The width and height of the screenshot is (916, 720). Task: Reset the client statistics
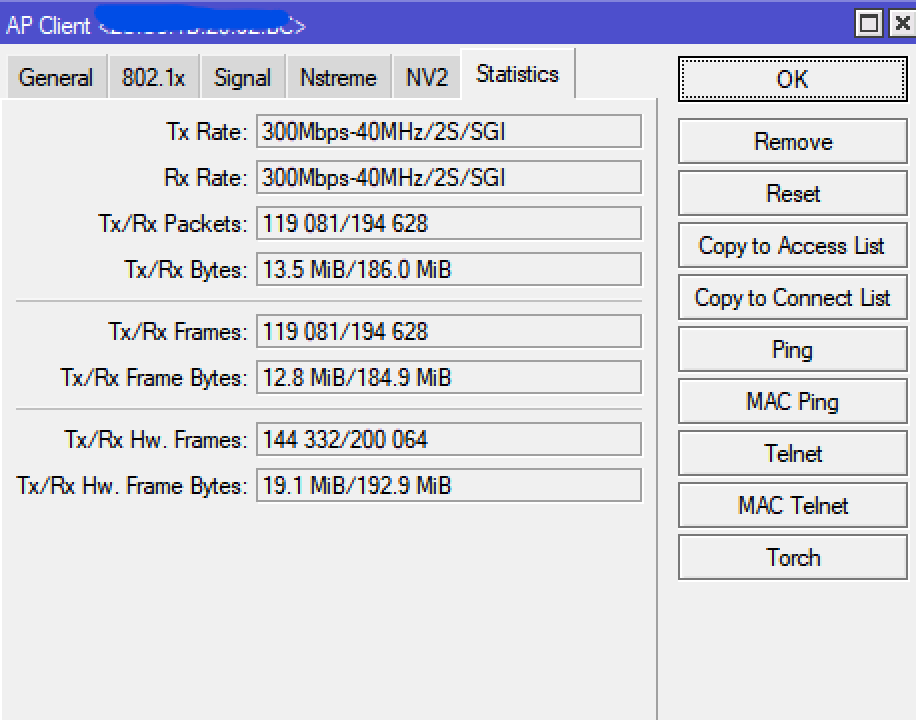click(793, 194)
